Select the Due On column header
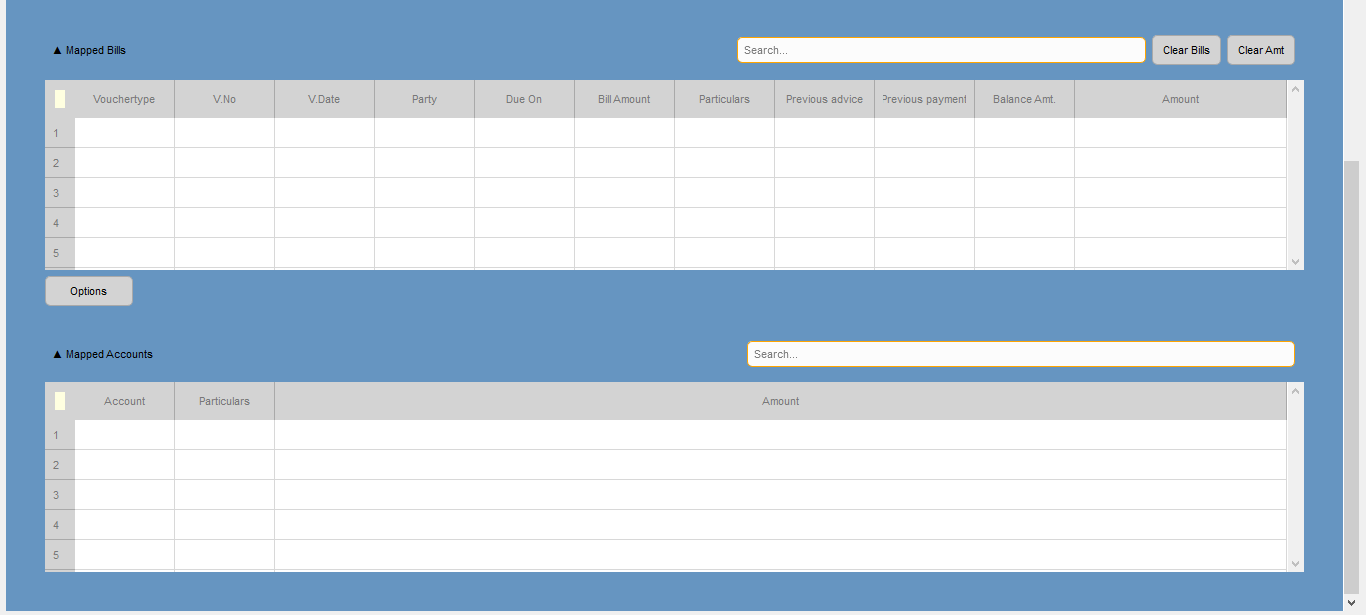Viewport: 1366px width, 615px height. point(524,99)
